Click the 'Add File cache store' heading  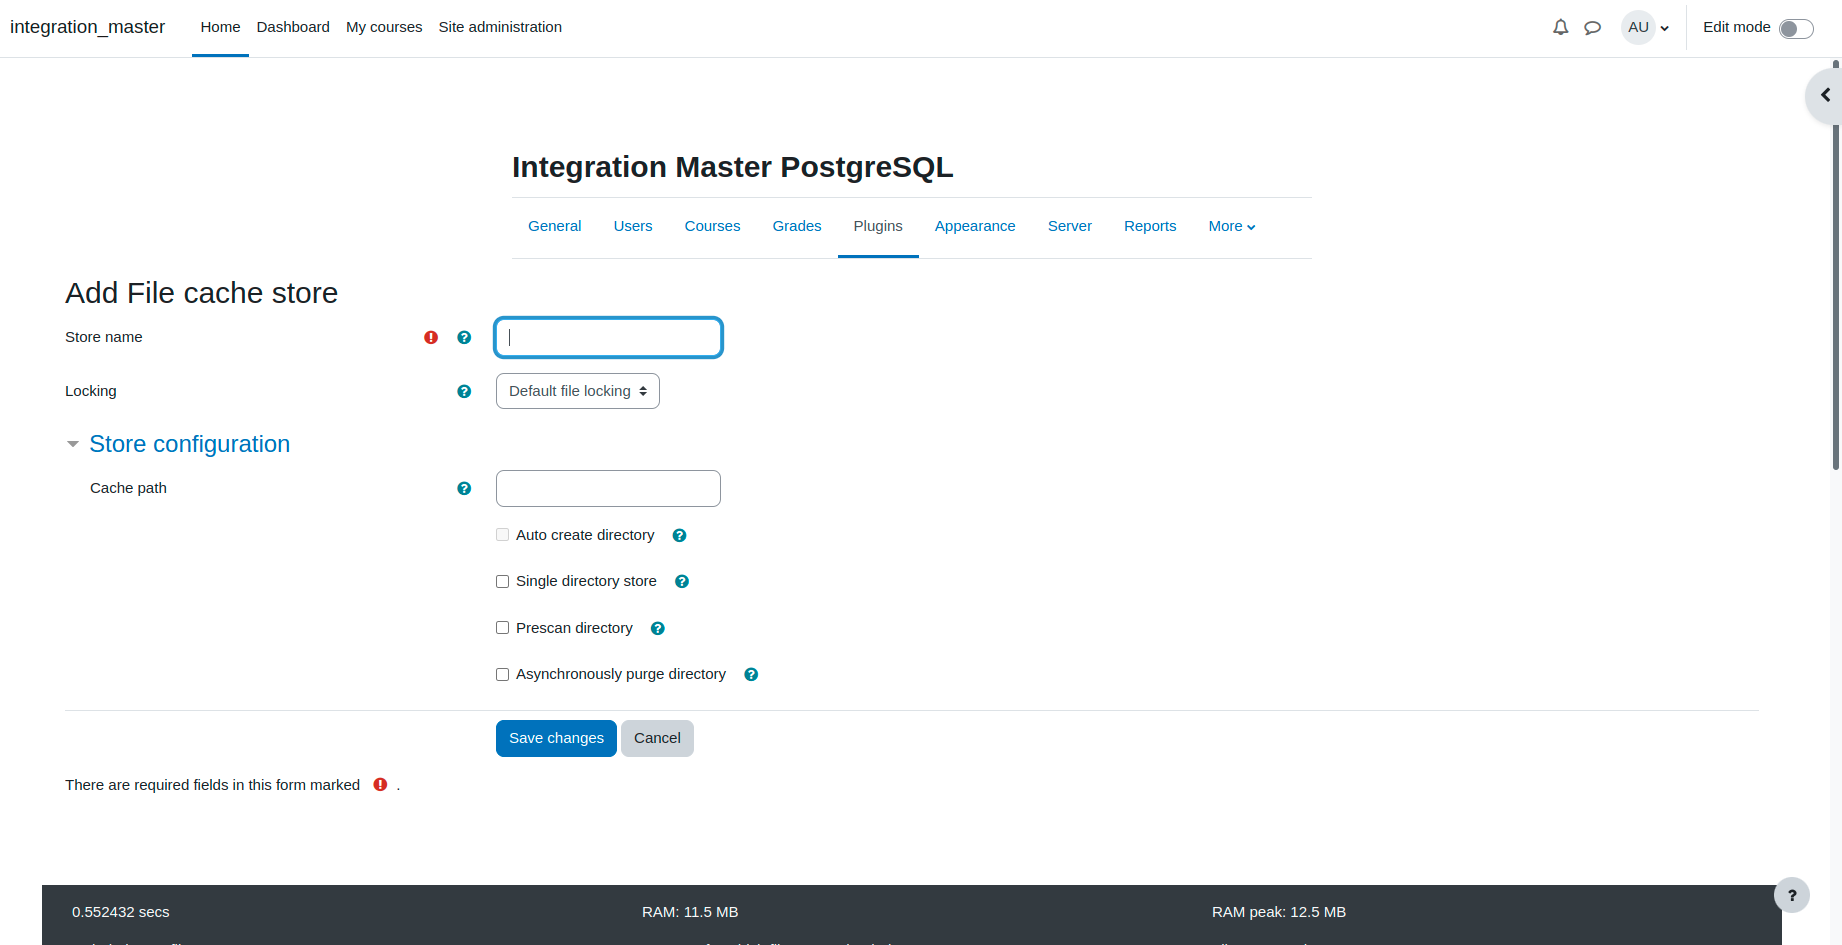coord(202,293)
